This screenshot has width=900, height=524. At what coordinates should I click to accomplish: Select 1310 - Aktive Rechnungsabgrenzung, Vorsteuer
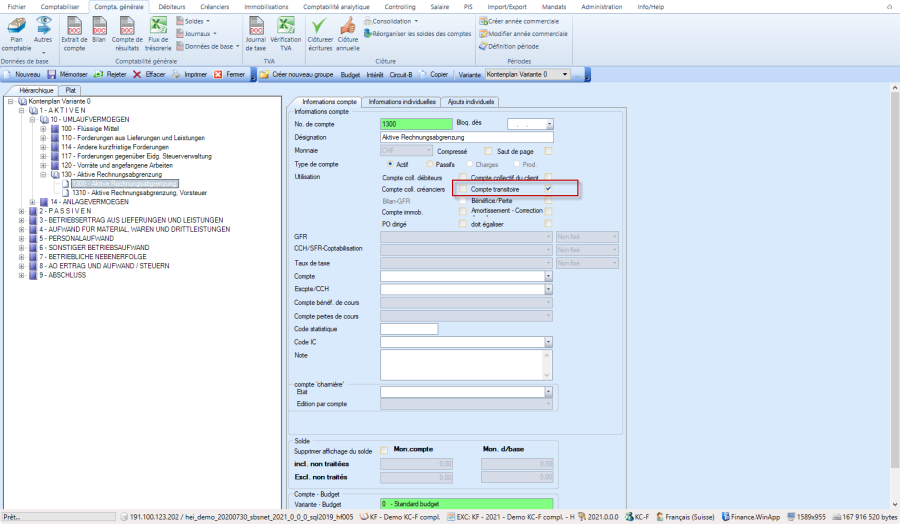click(139, 193)
